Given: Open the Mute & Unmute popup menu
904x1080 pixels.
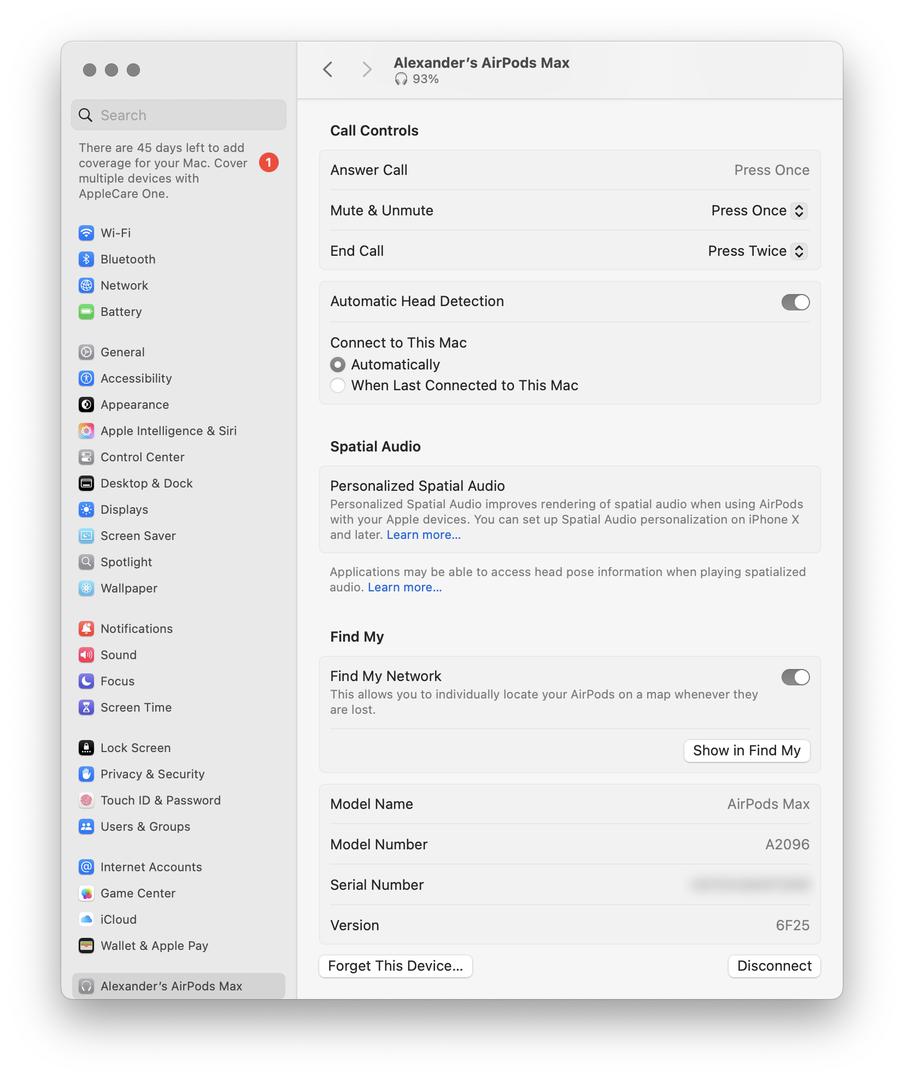Looking at the screenshot, I should coord(758,210).
